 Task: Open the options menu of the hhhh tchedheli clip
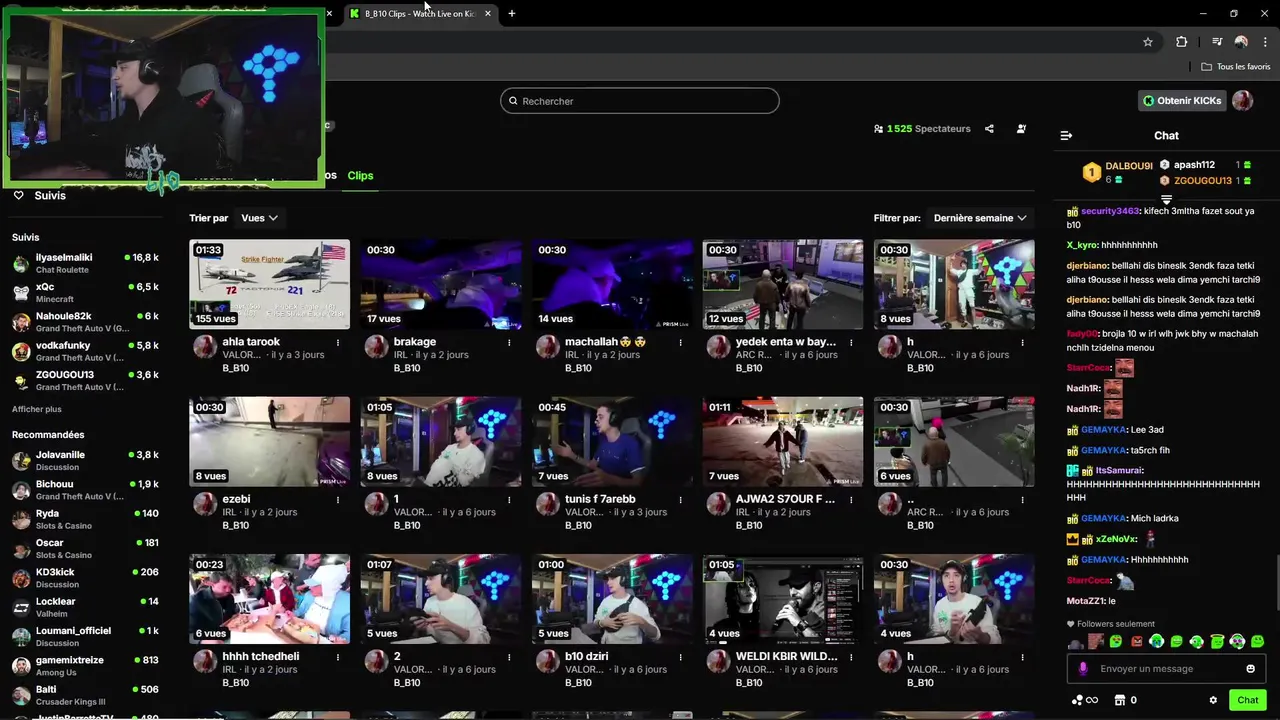[x=338, y=657]
